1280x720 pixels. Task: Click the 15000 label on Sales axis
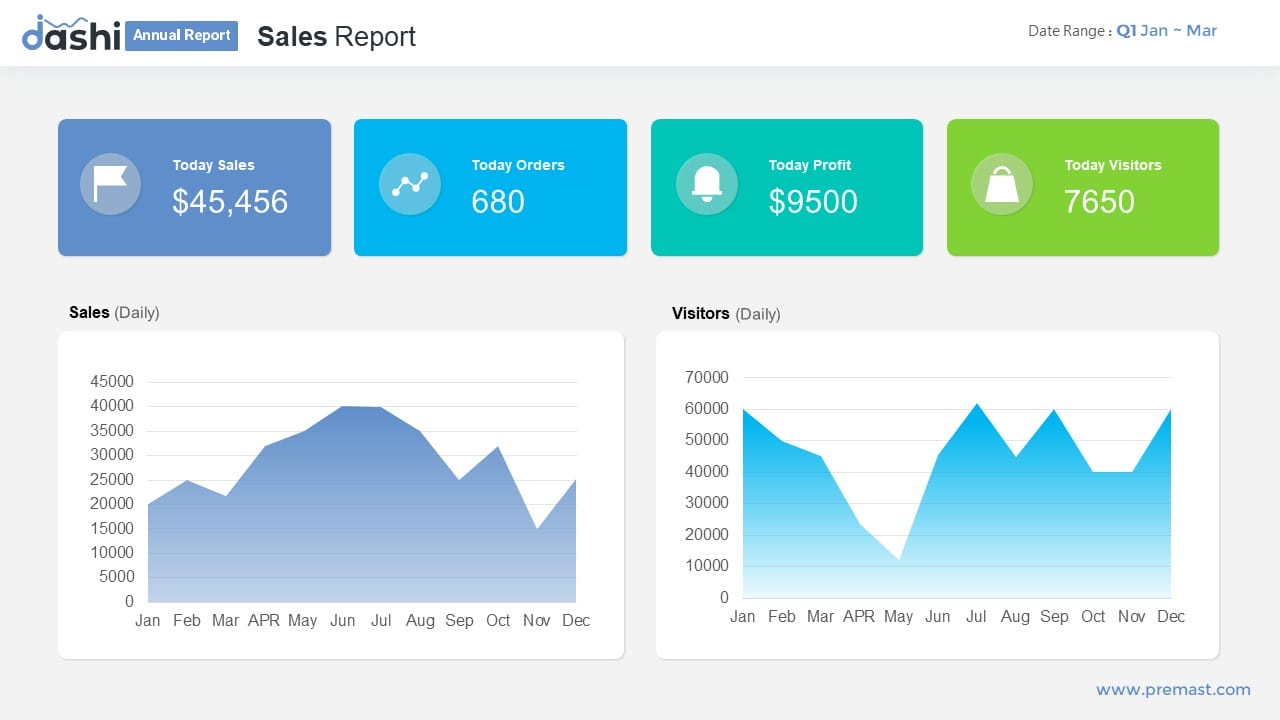tap(112, 528)
